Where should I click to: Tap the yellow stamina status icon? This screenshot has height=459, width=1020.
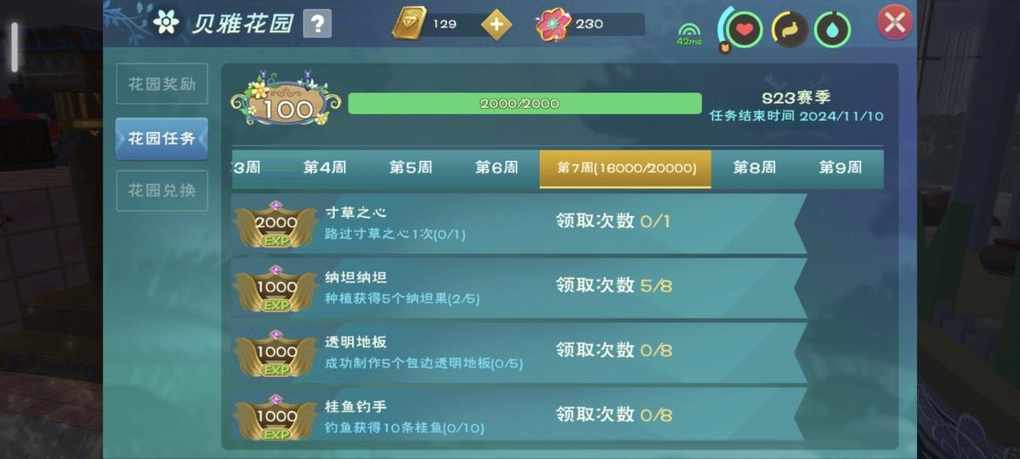(x=789, y=29)
